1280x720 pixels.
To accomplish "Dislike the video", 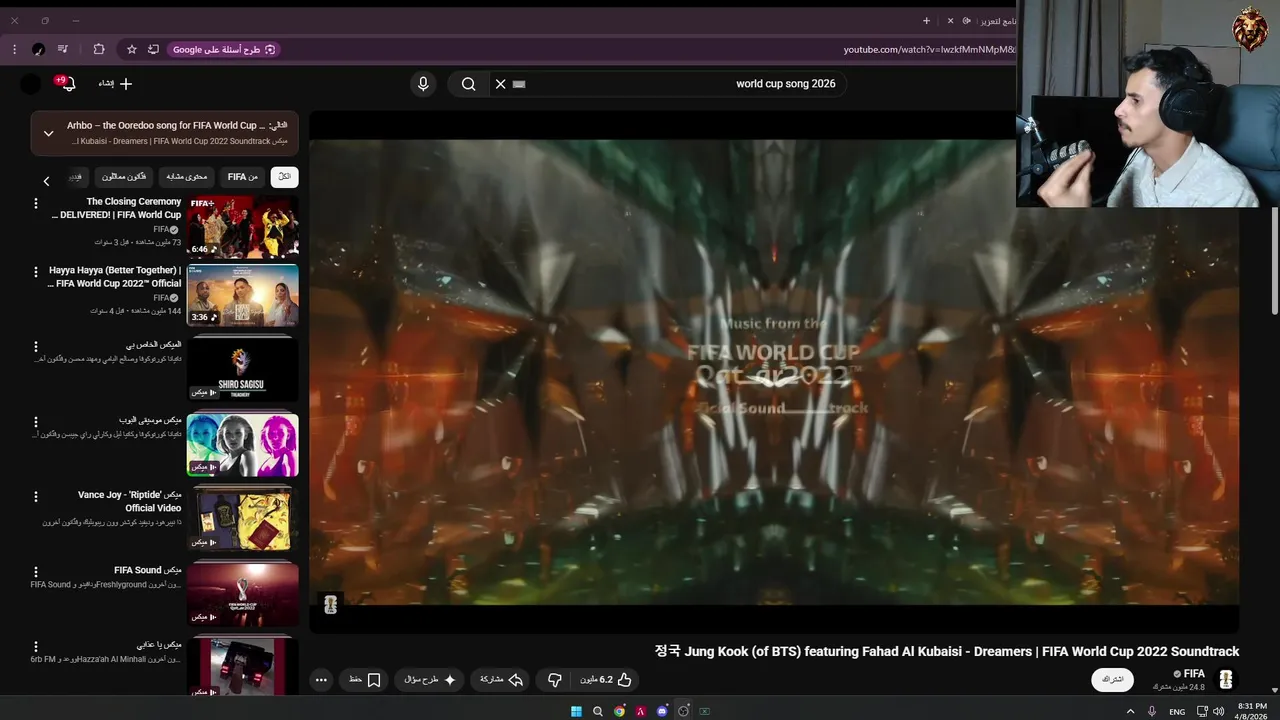I will [554, 680].
